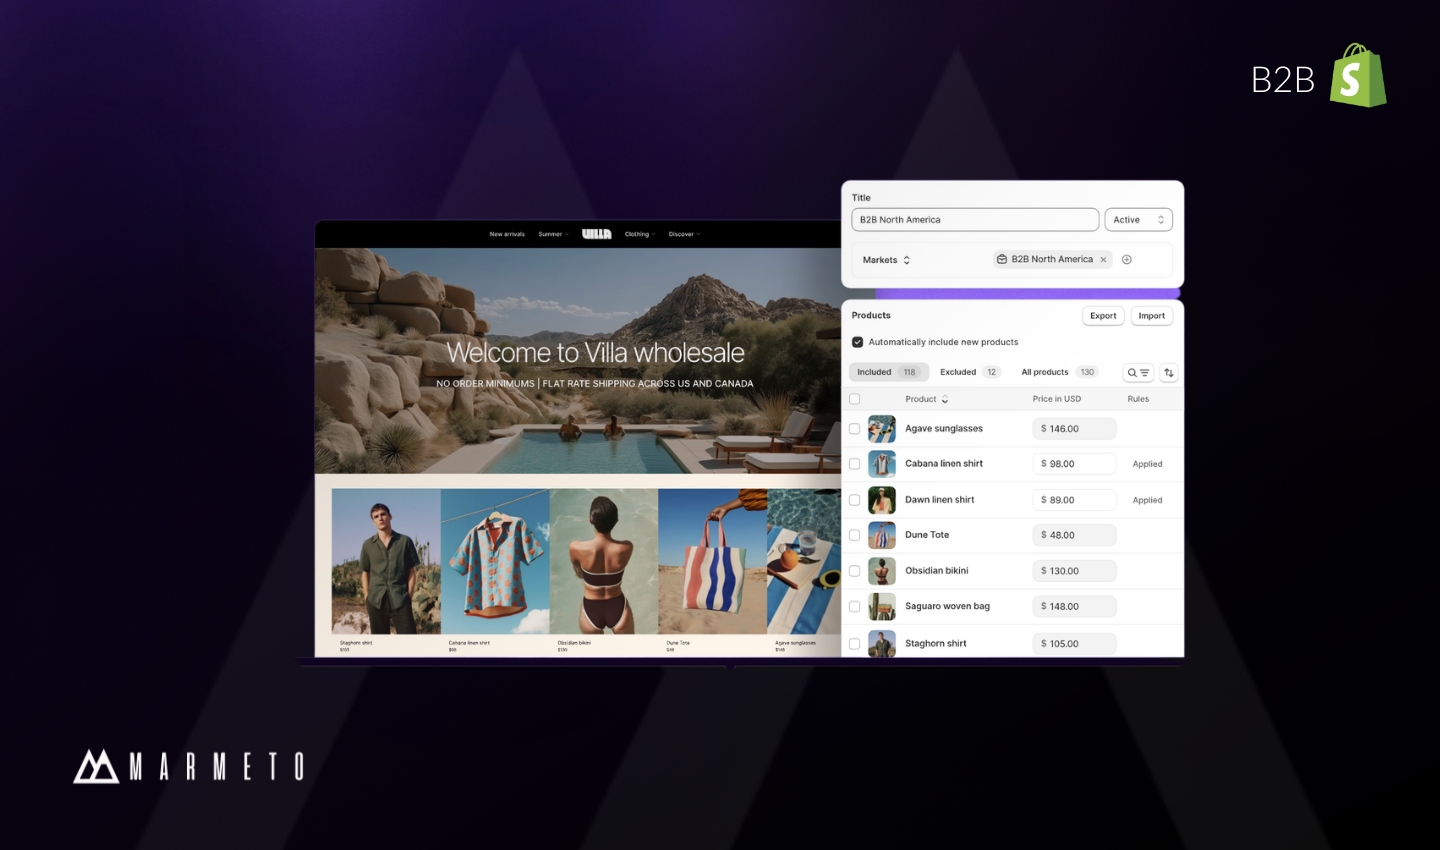Click the Saguaro woven bag product name

coord(947,607)
